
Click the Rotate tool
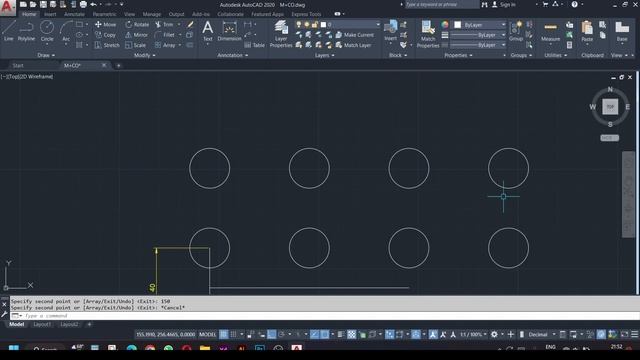pyautogui.click(x=137, y=24)
